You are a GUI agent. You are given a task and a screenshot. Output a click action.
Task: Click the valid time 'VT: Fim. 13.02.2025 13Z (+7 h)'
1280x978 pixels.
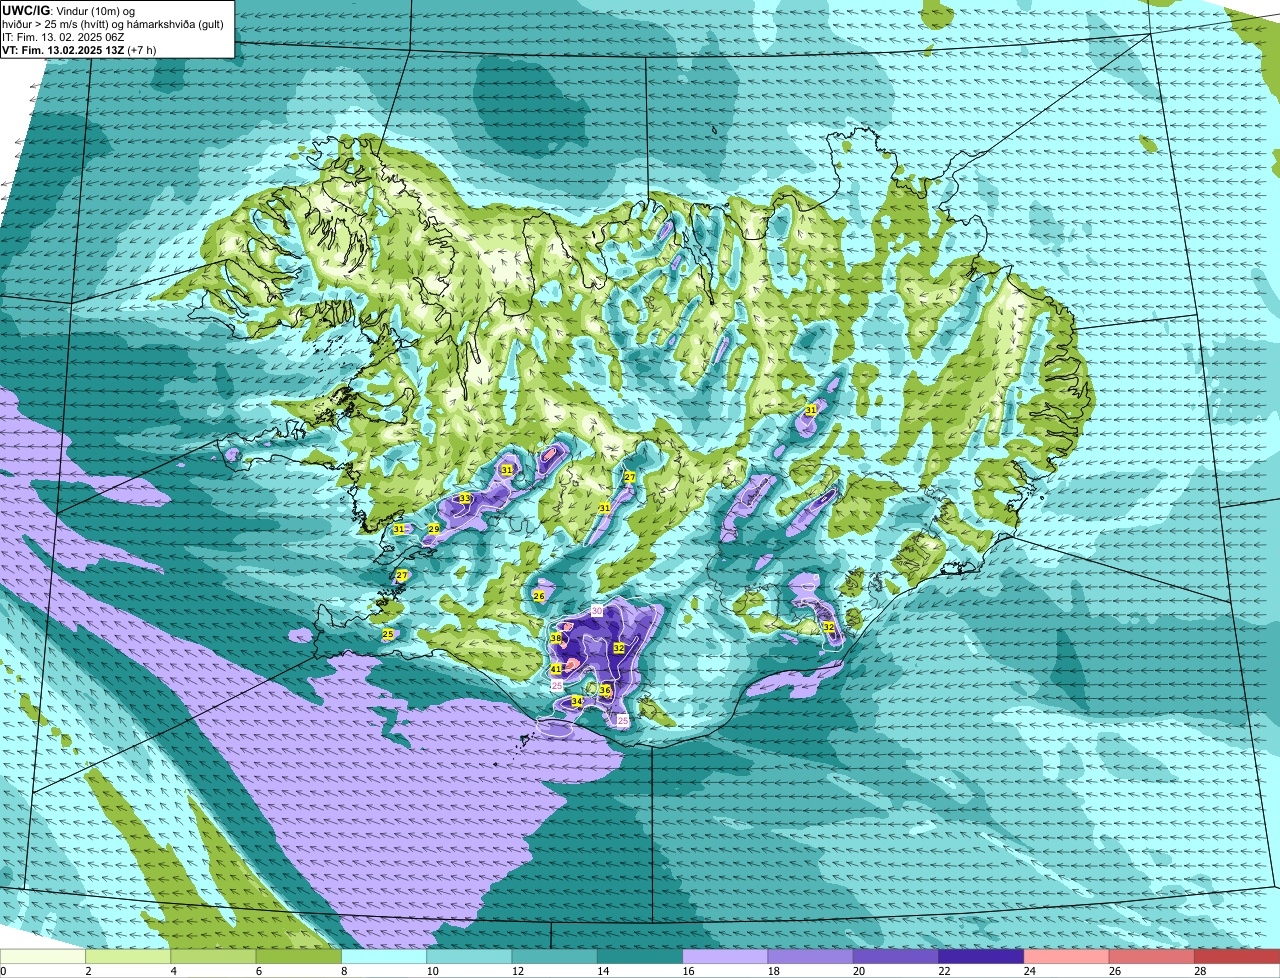click(x=79, y=50)
